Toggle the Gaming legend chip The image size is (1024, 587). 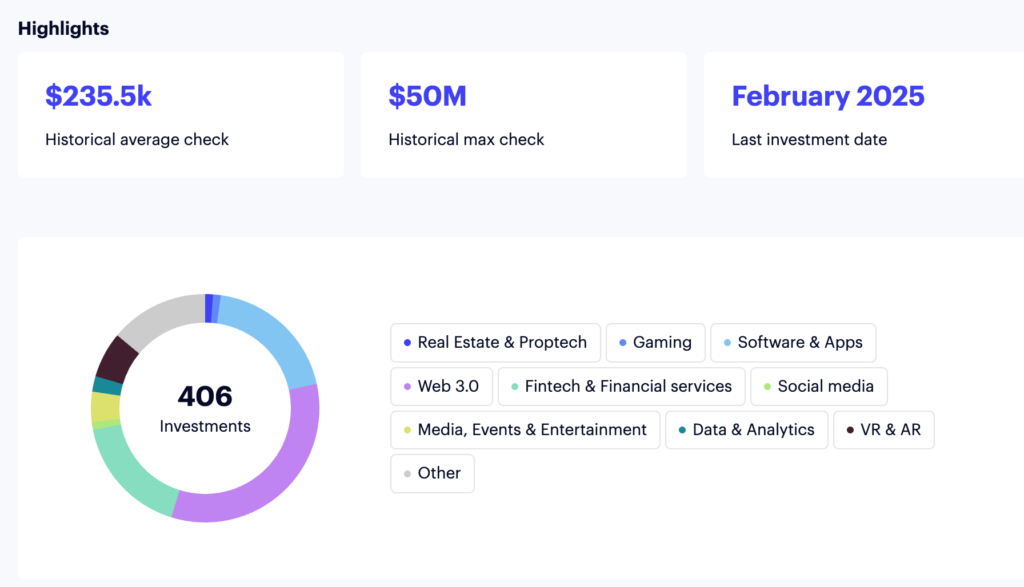click(x=655, y=342)
